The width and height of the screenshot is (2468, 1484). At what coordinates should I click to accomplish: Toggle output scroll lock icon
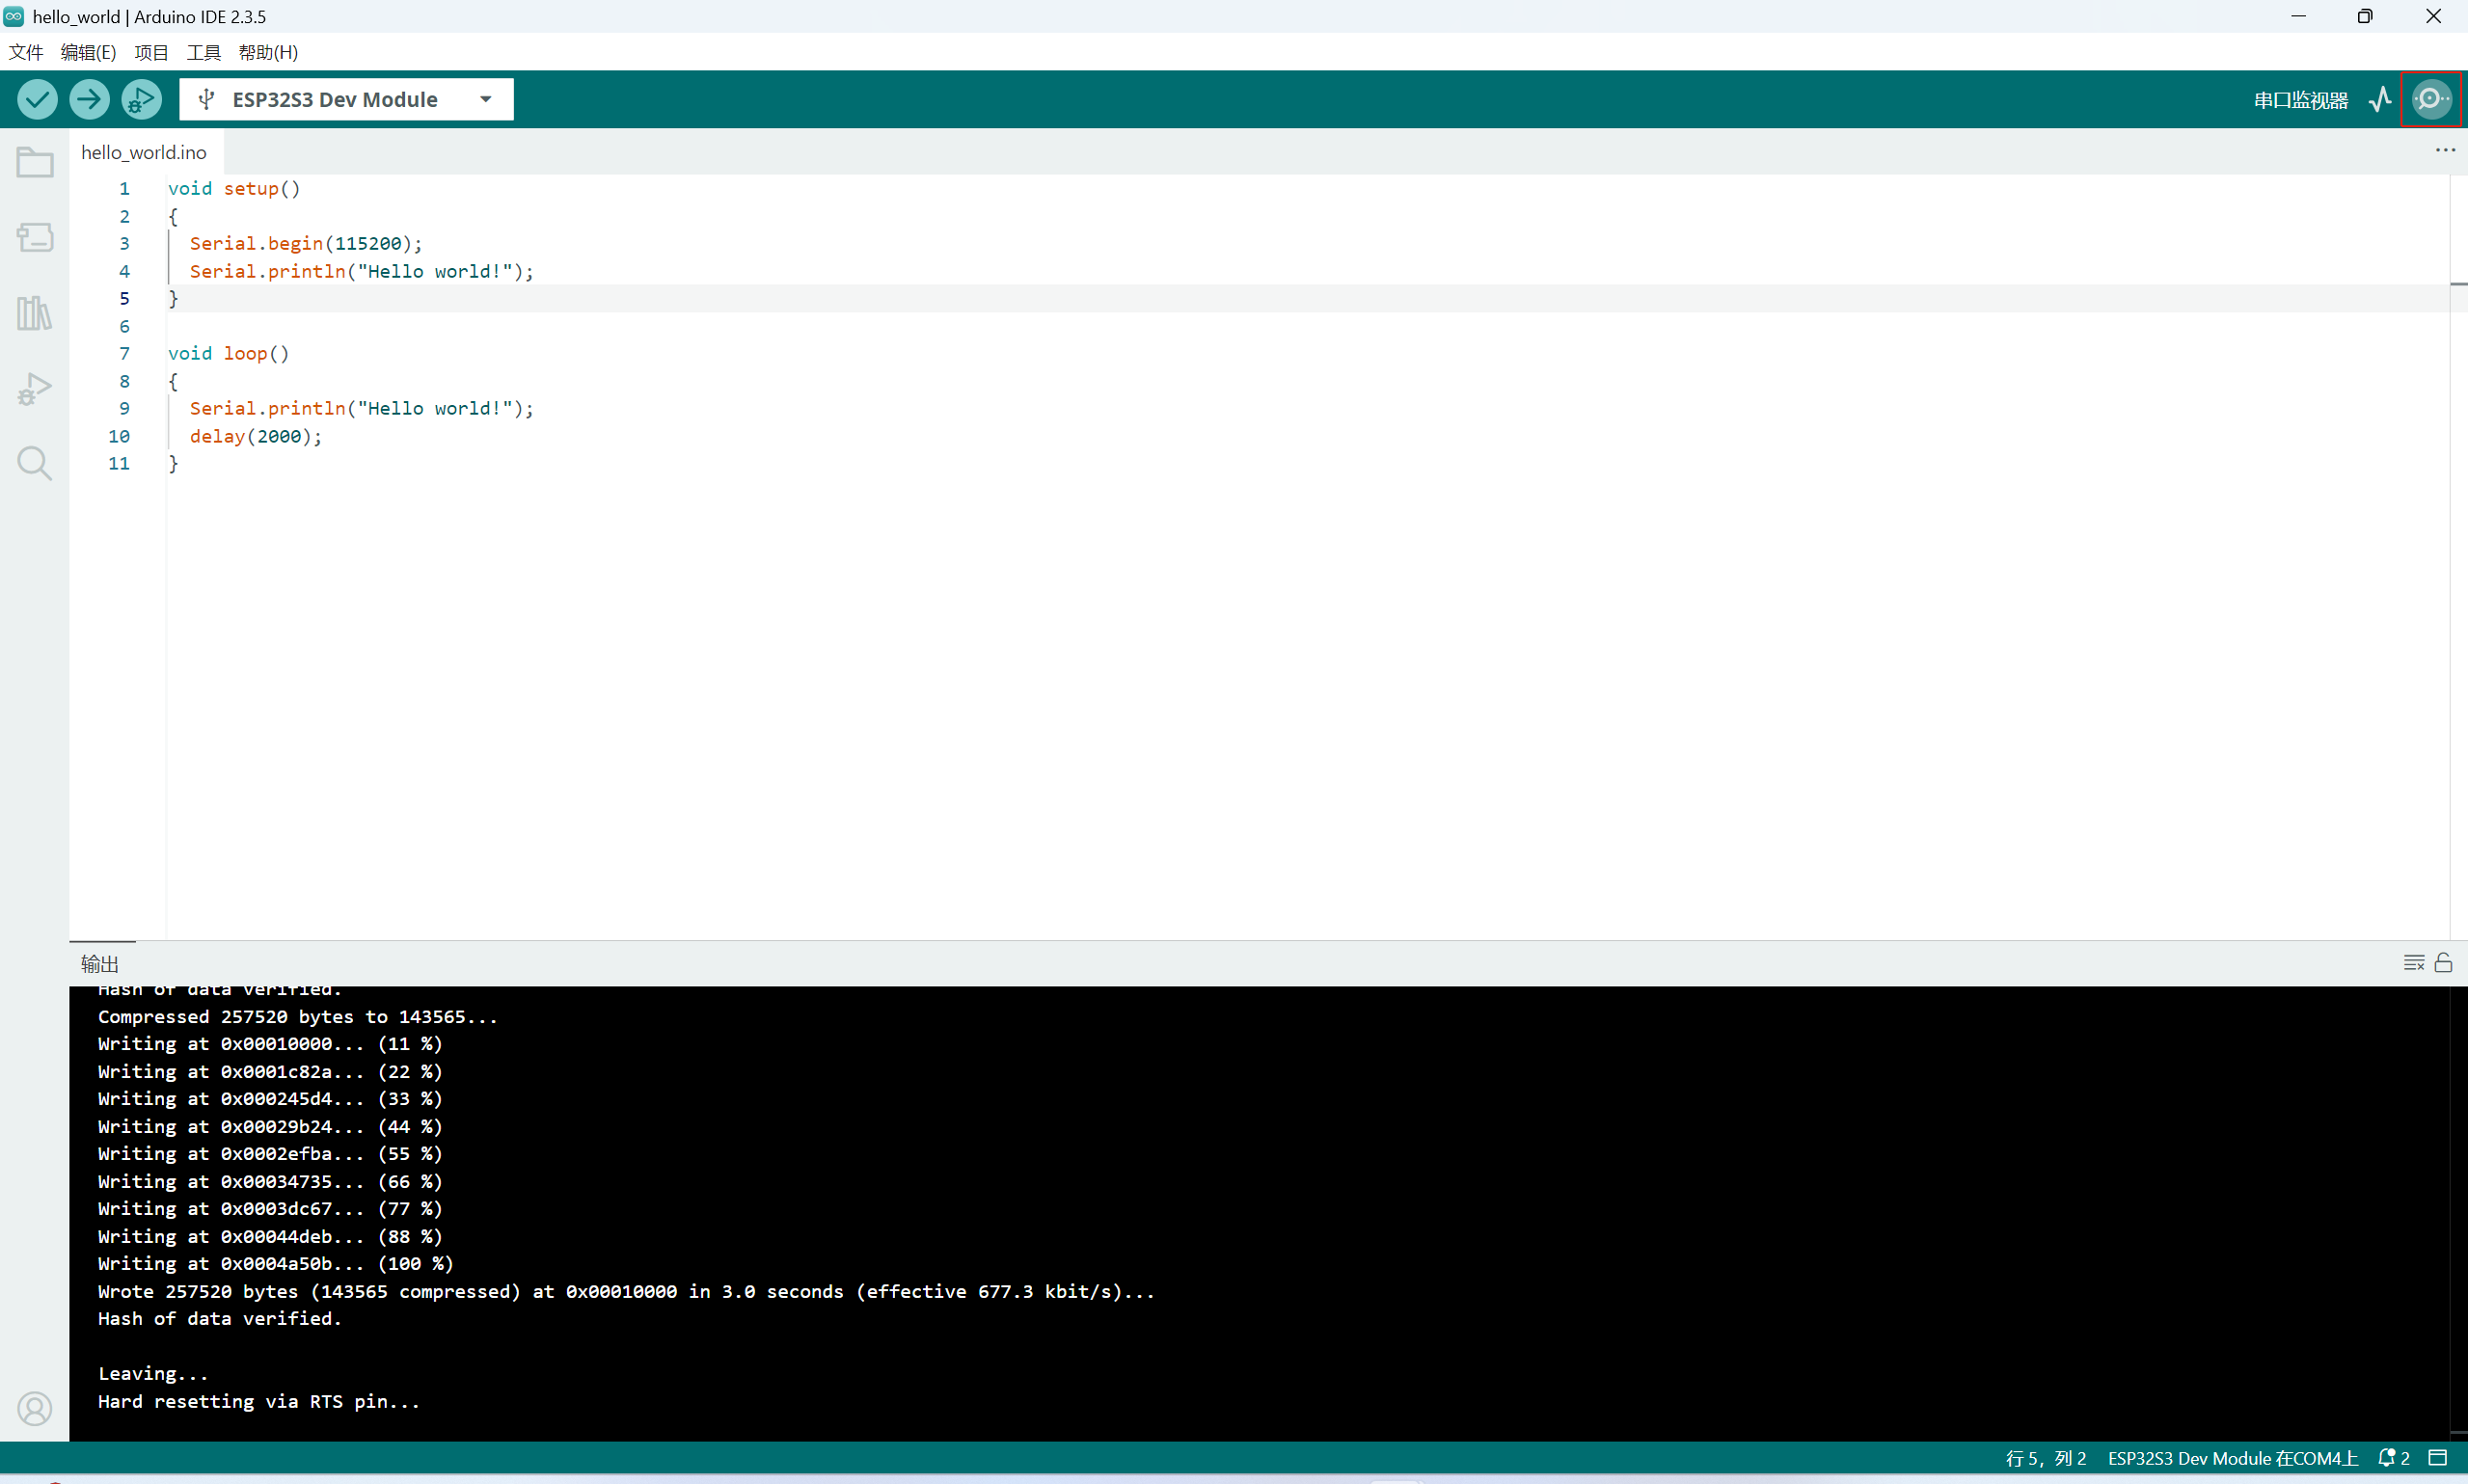[x=2443, y=962]
